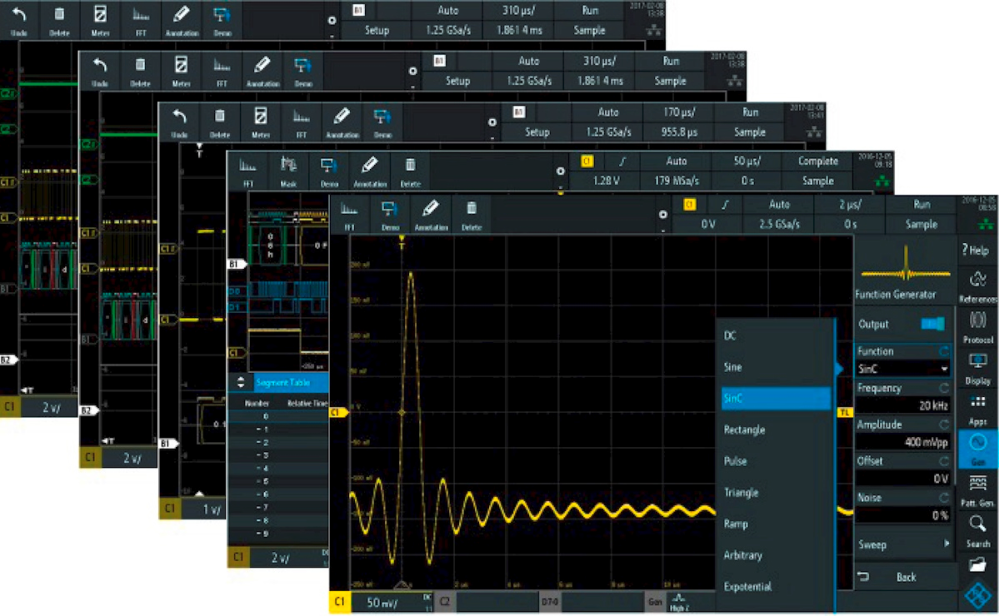Click the yellow C1 ground level marker
Viewport: 999px width, 616px height.
[x=337, y=412]
